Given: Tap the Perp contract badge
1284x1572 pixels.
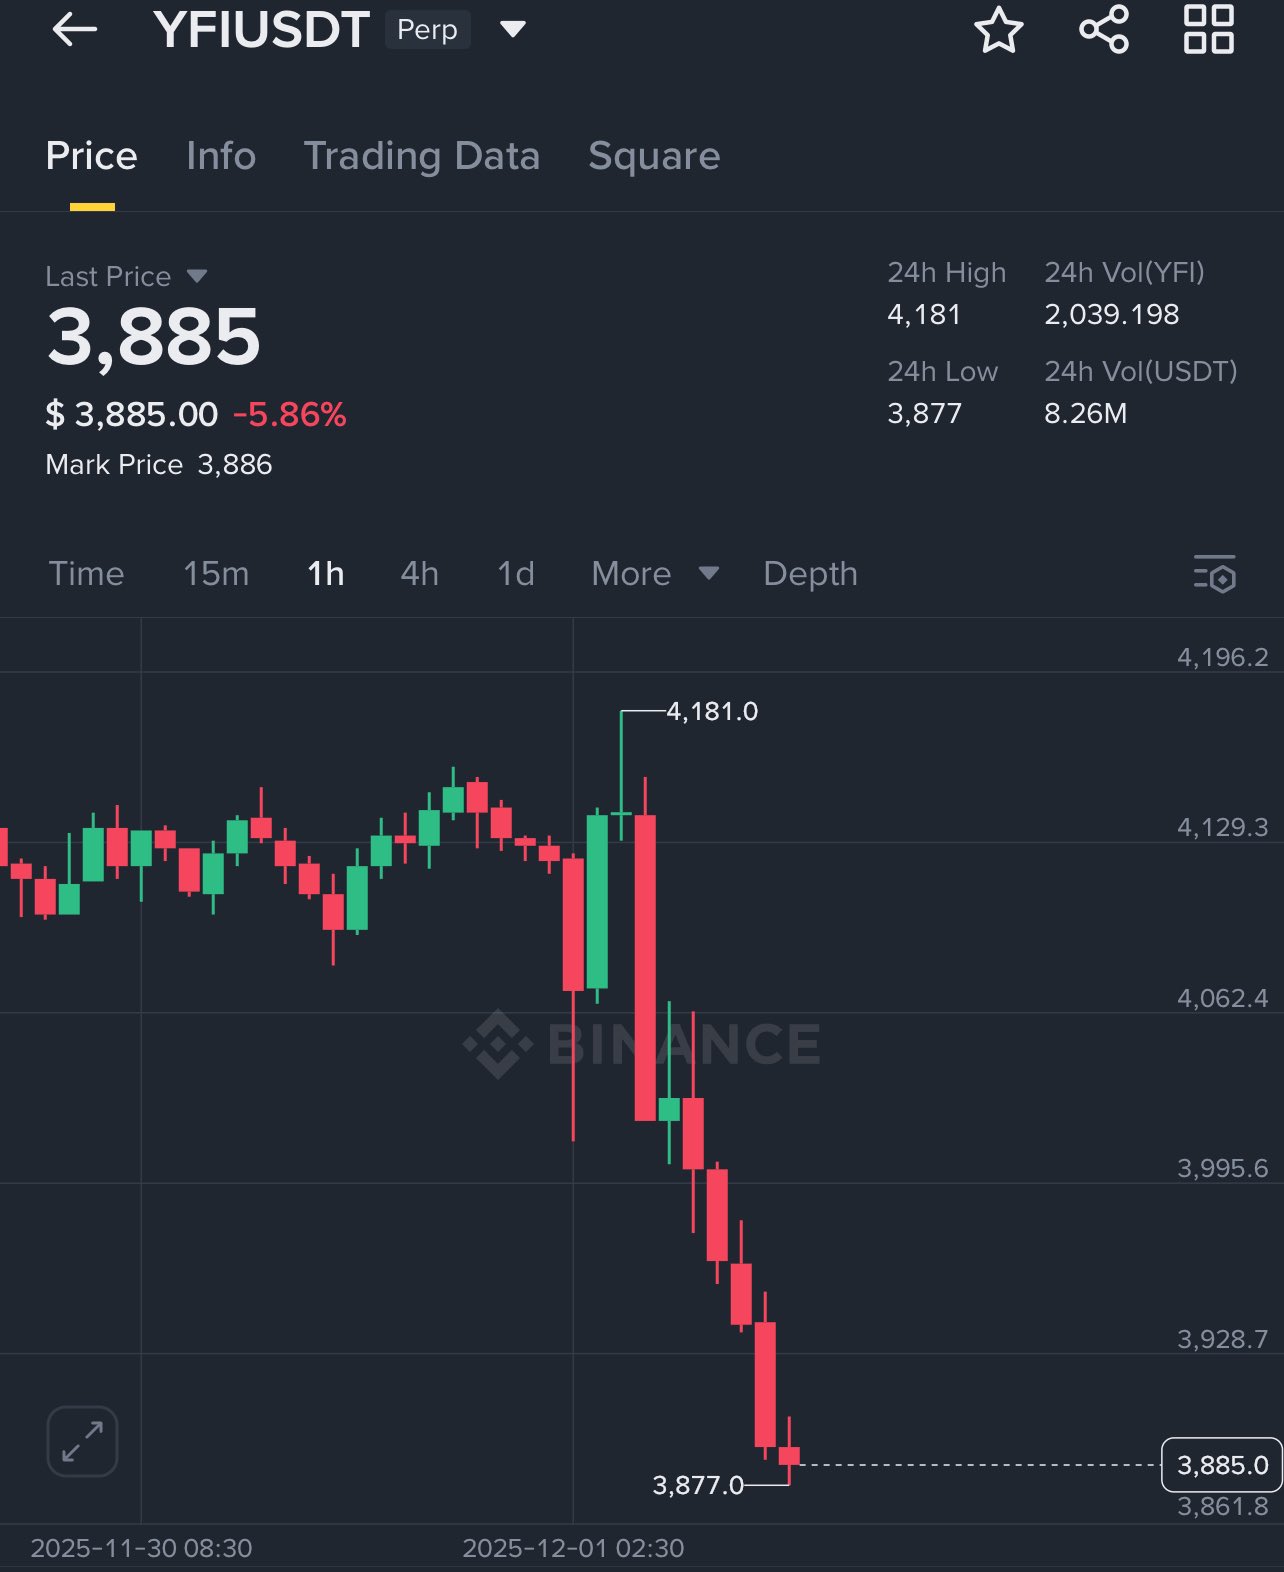Looking at the screenshot, I should (427, 30).
